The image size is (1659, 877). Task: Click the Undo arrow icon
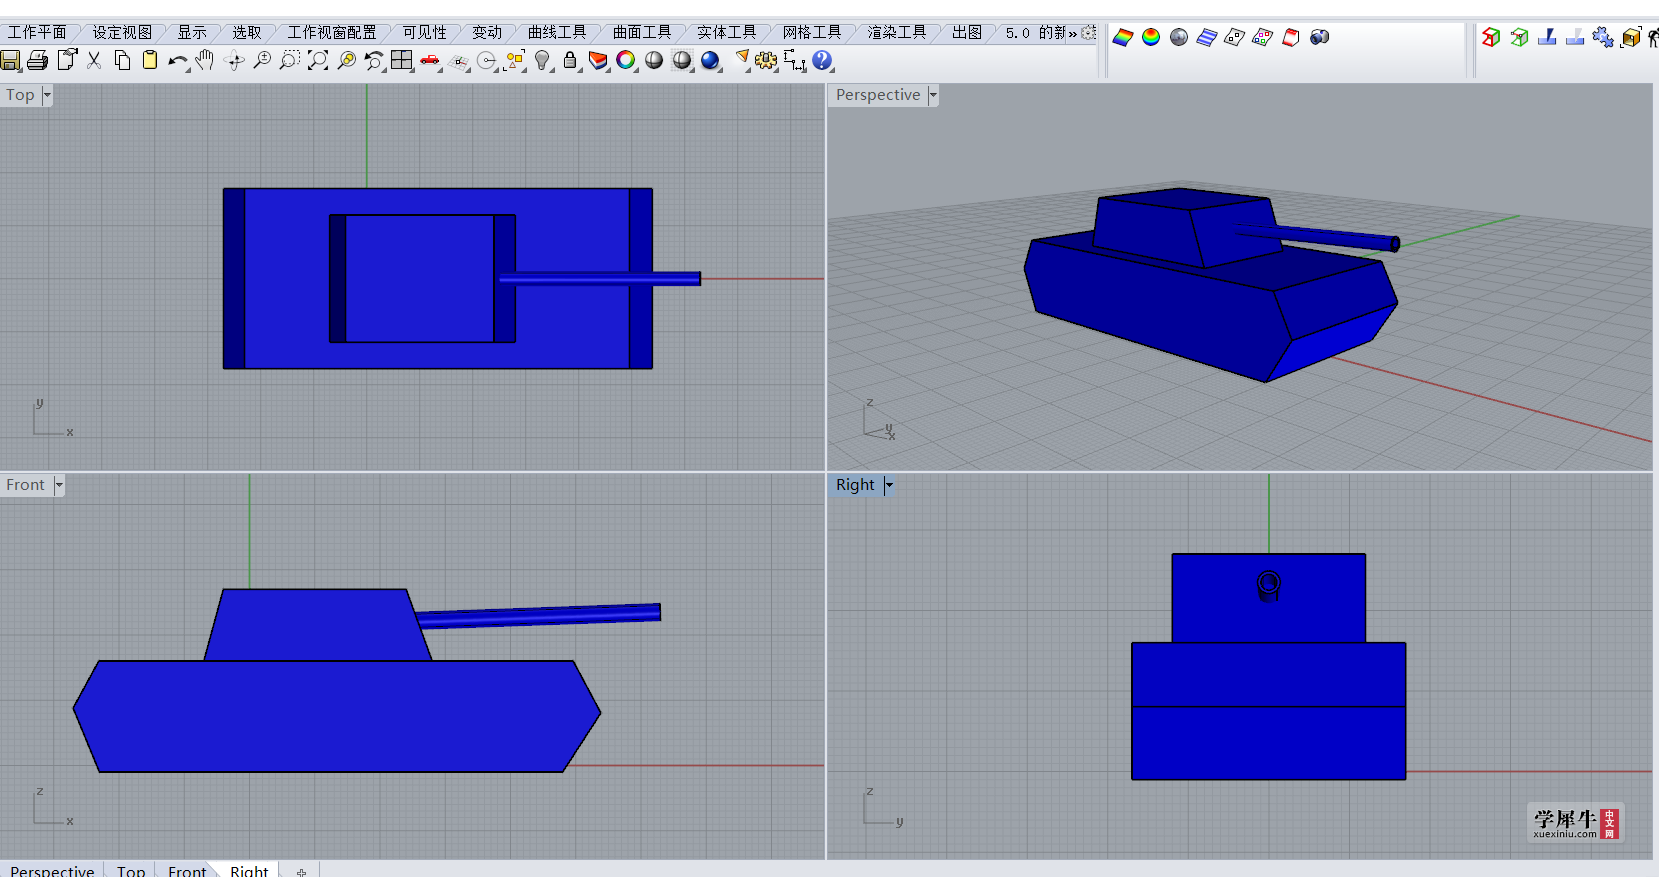click(178, 61)
